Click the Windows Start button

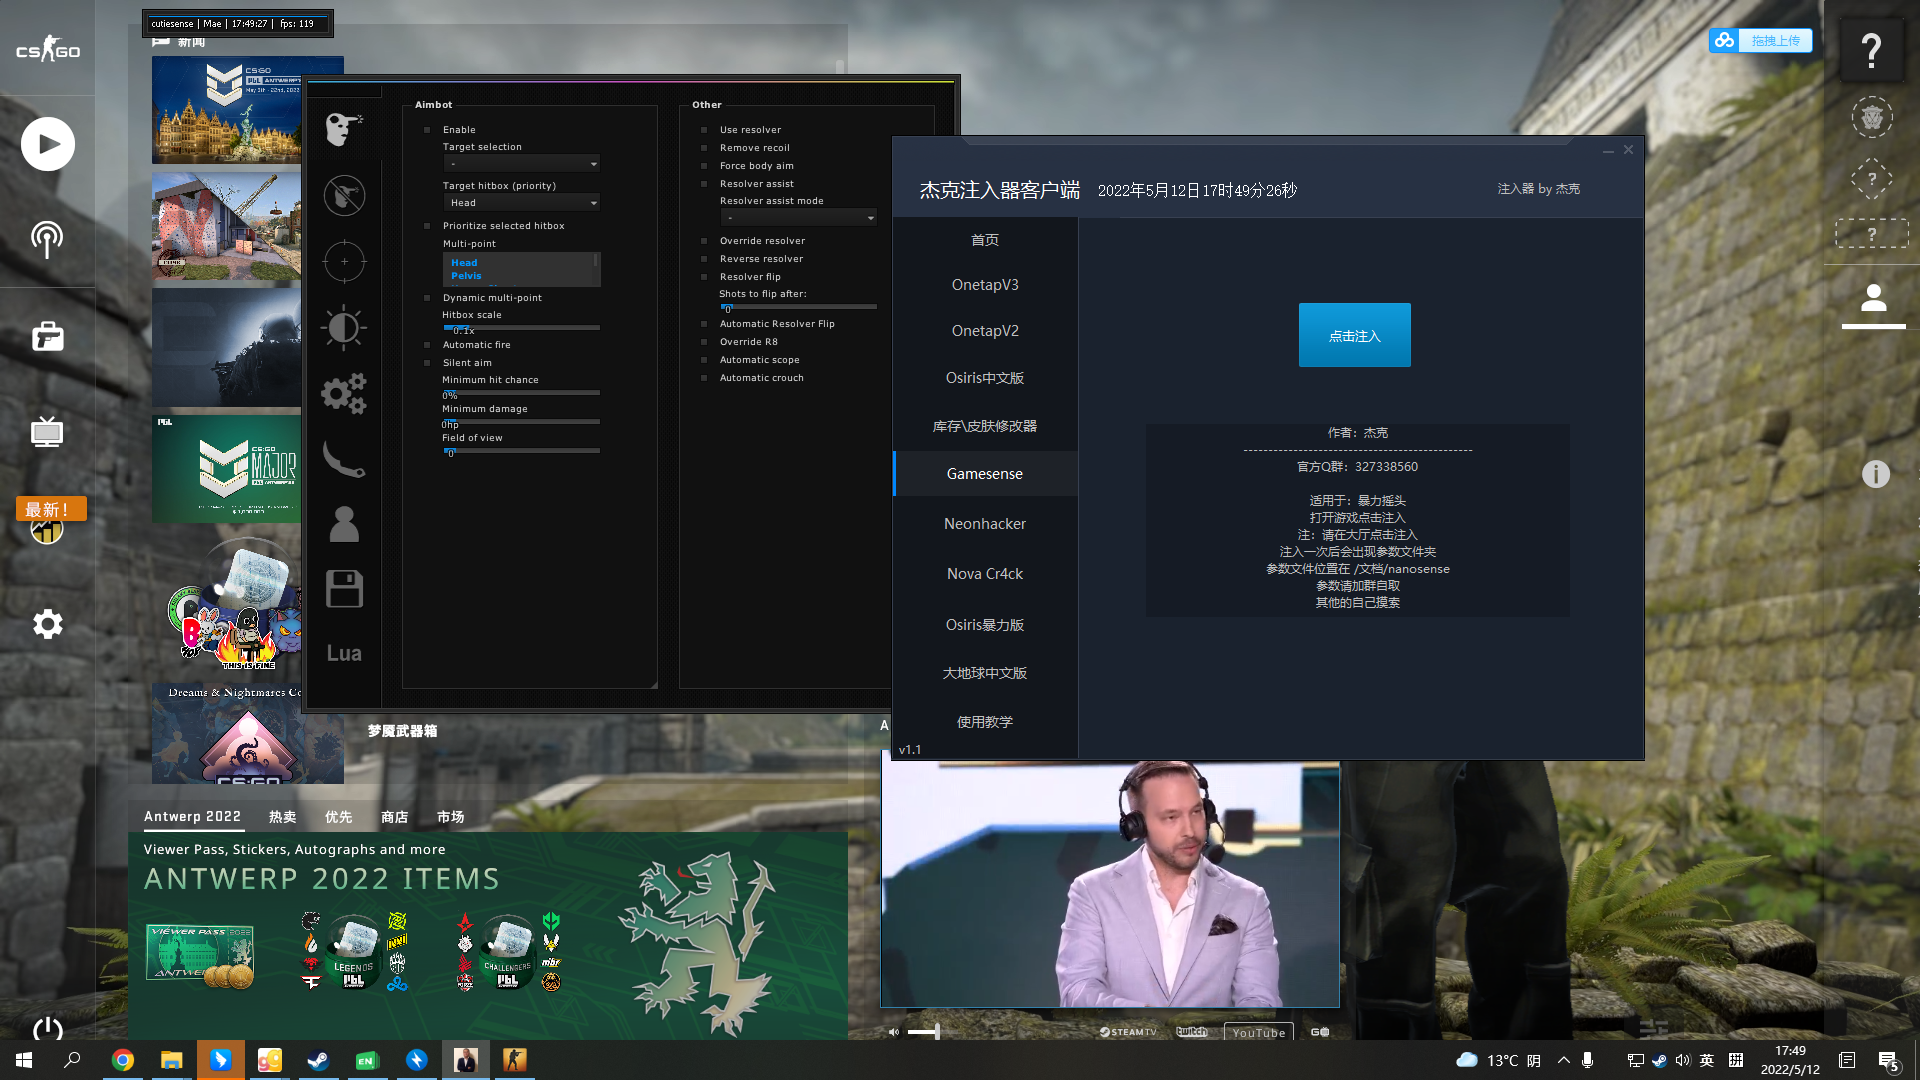pos(24,1060)
